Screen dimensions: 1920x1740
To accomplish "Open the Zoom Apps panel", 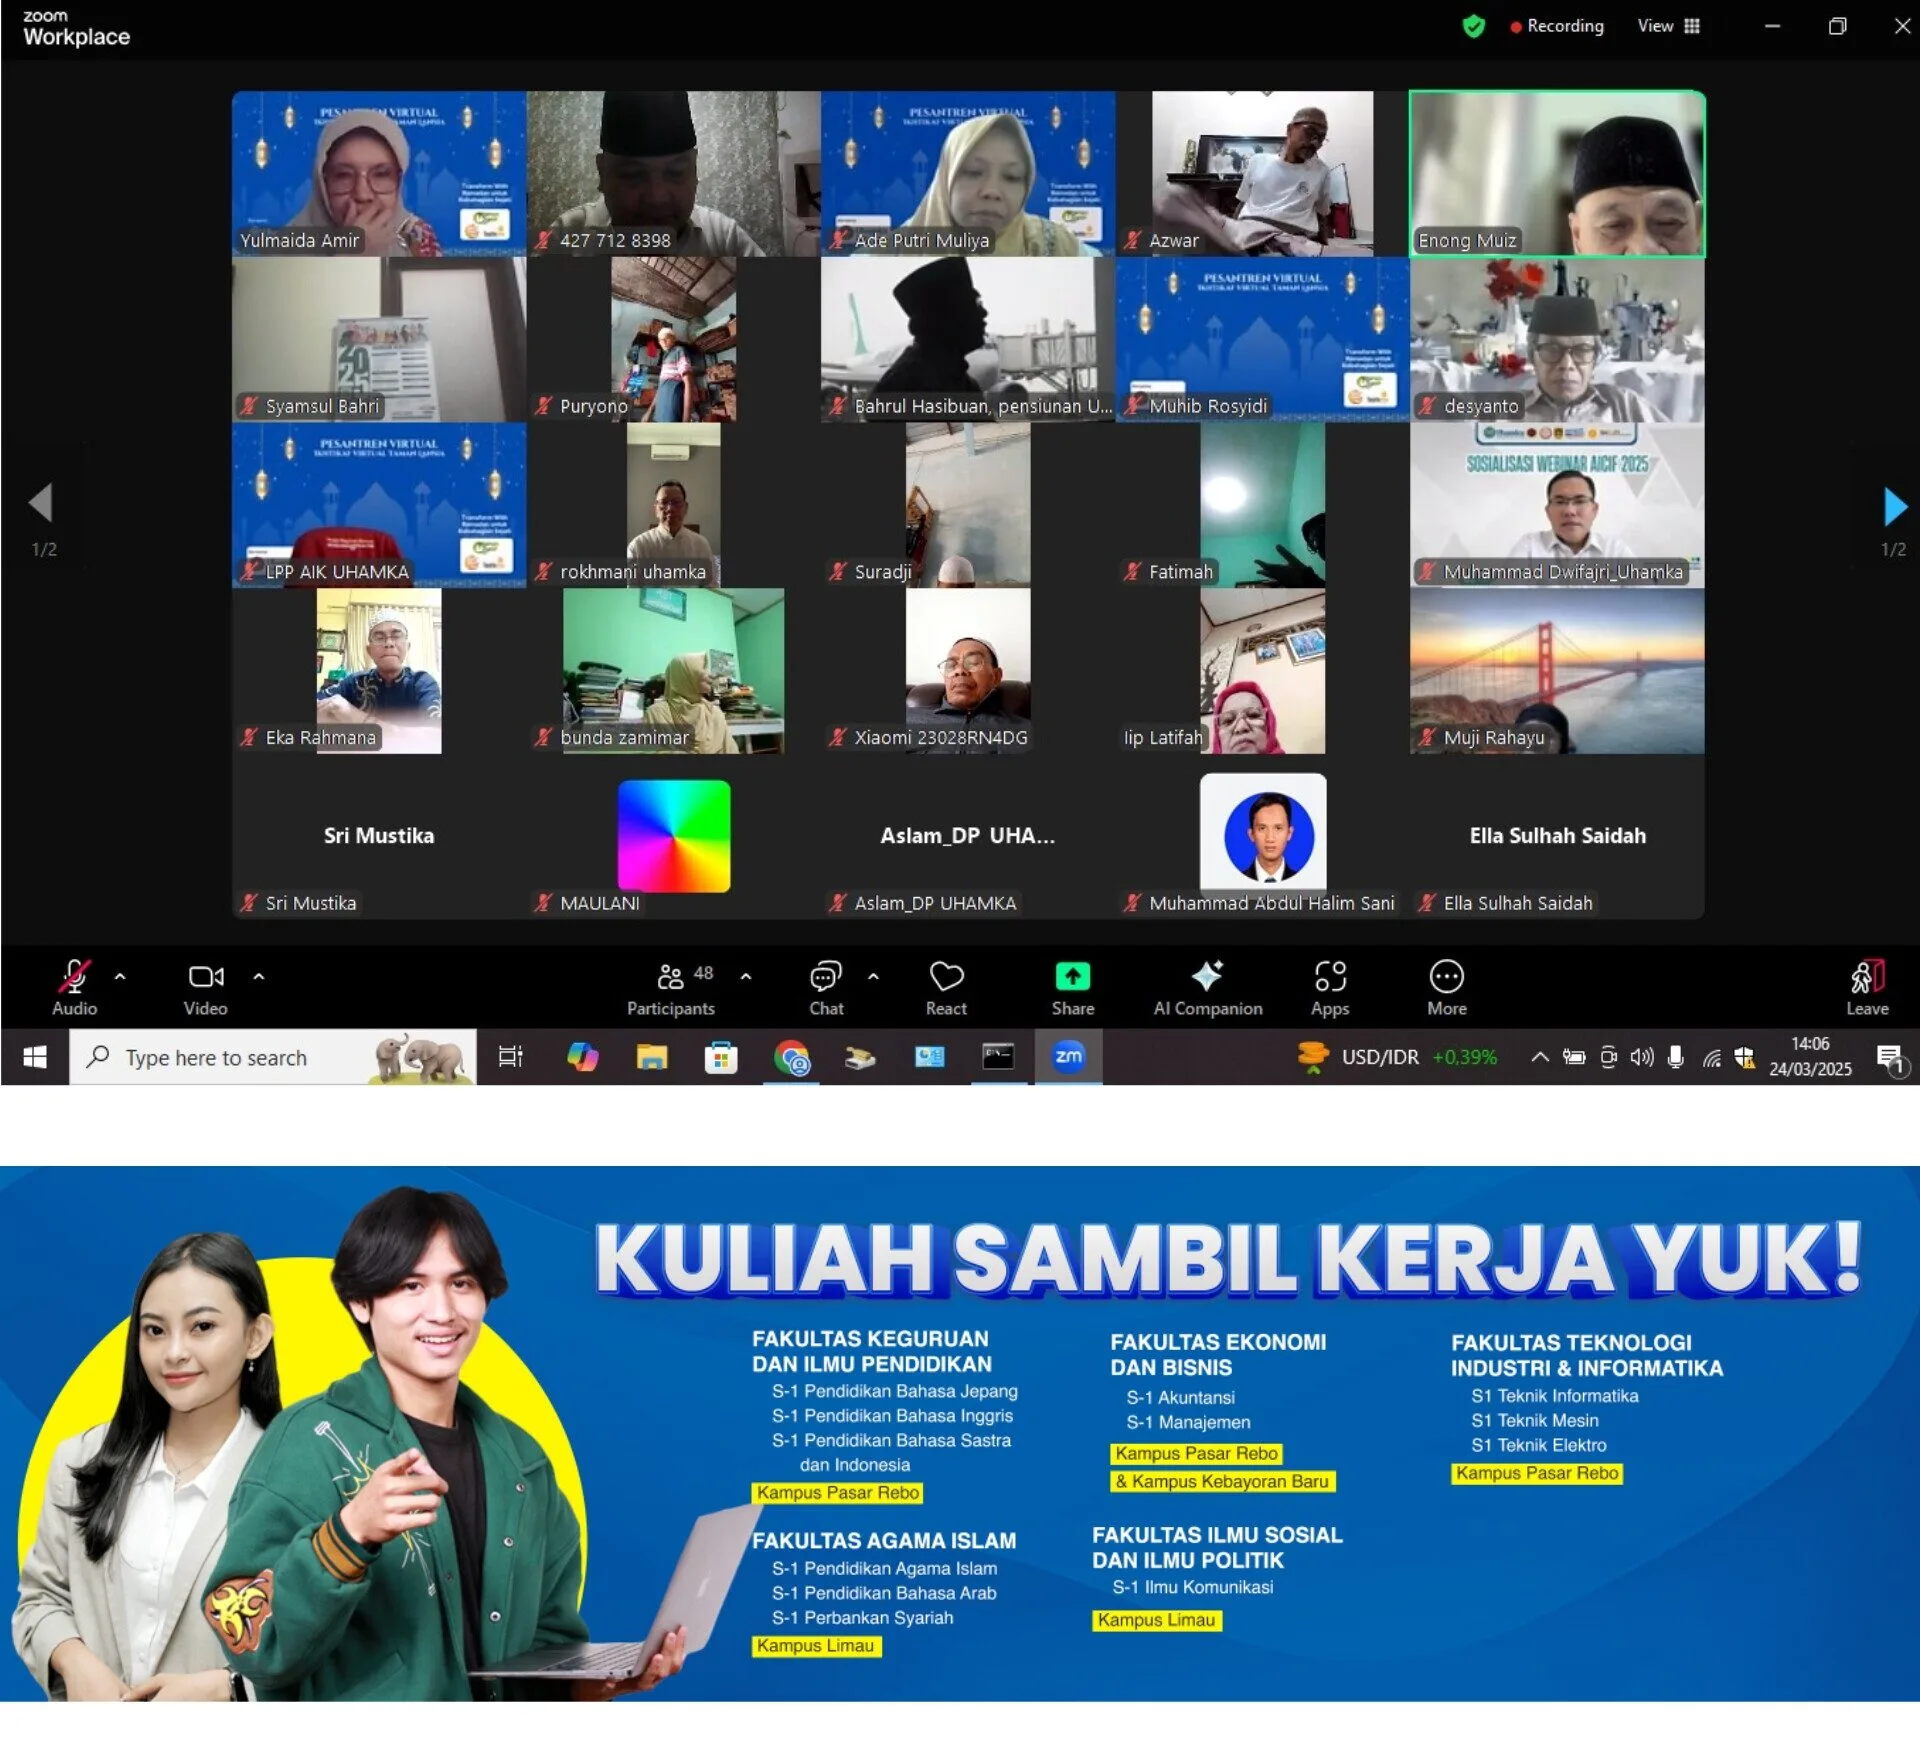I will tap(1330, 986).
